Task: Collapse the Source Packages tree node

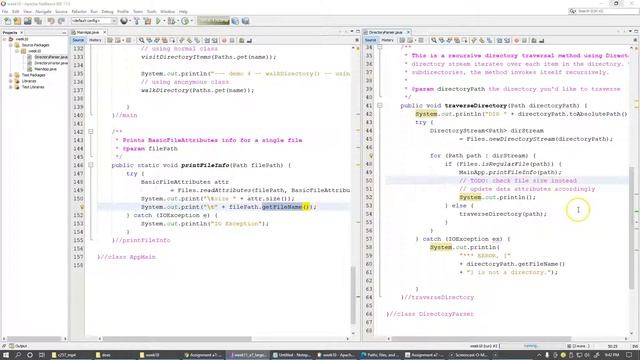Action: pyautogui.click(x=11, y=45)
